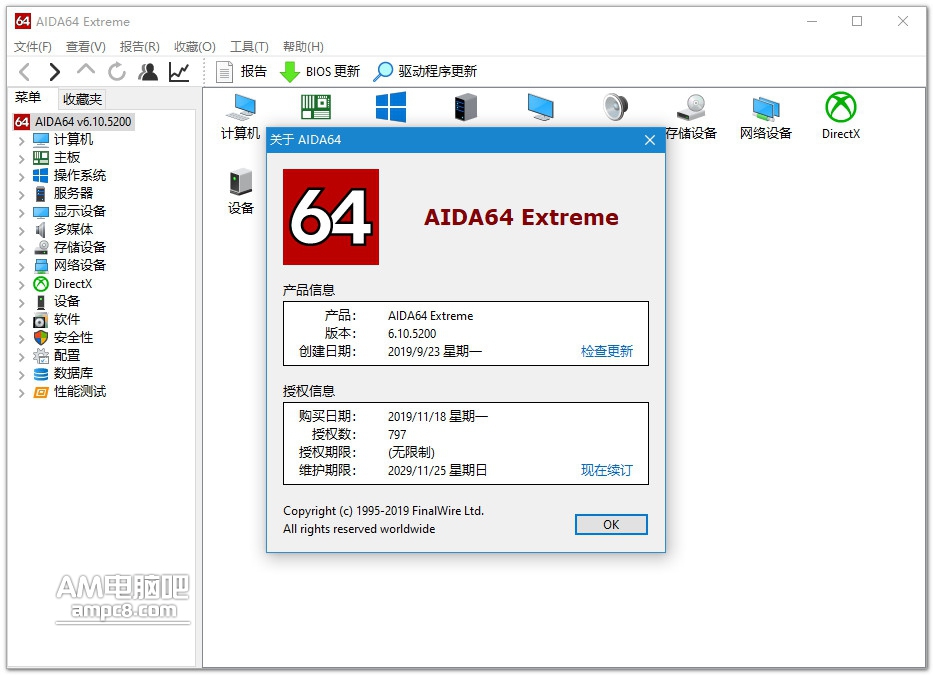933x675 pixels.
Task: Open the 收藏(O) menu
Action: pyautogui.click(x=195, y=46)
